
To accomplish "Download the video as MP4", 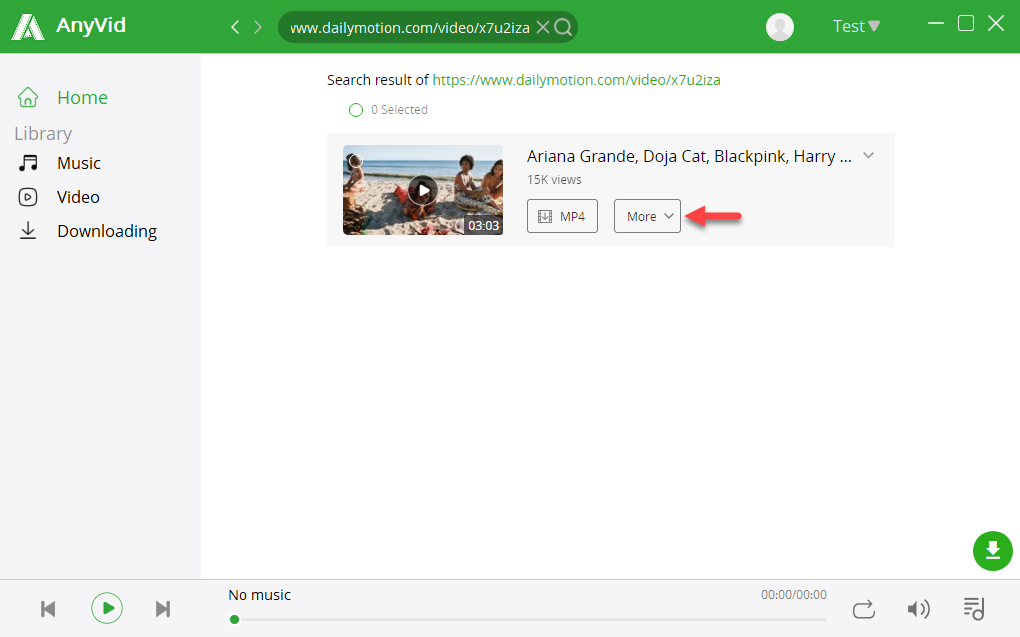I will coord(562,216).
